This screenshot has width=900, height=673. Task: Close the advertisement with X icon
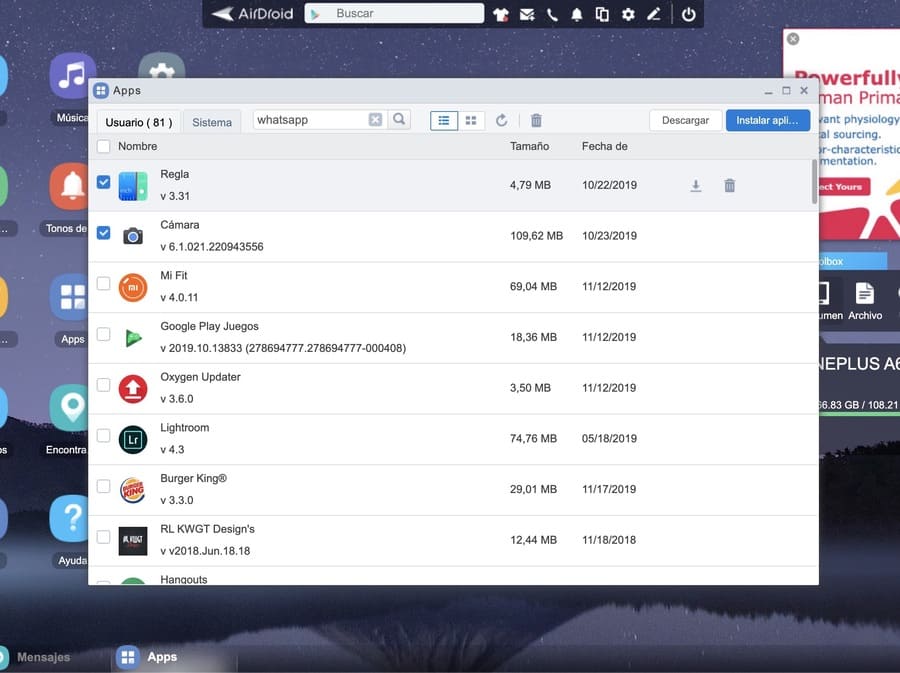(793, 39)
